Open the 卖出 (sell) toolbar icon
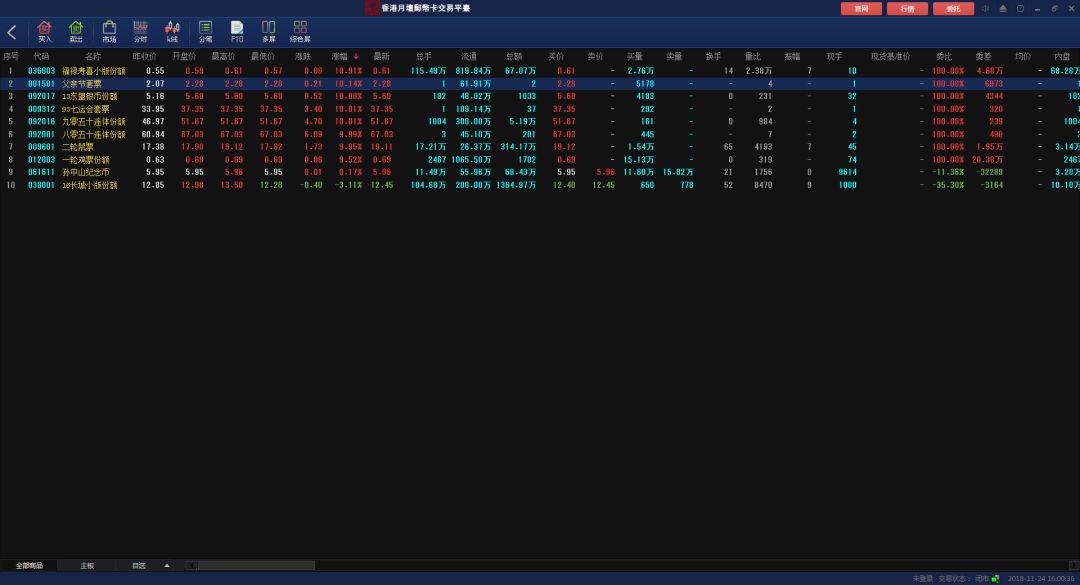The width and height of the screenshot is (1080, 585). pos(76,32)
